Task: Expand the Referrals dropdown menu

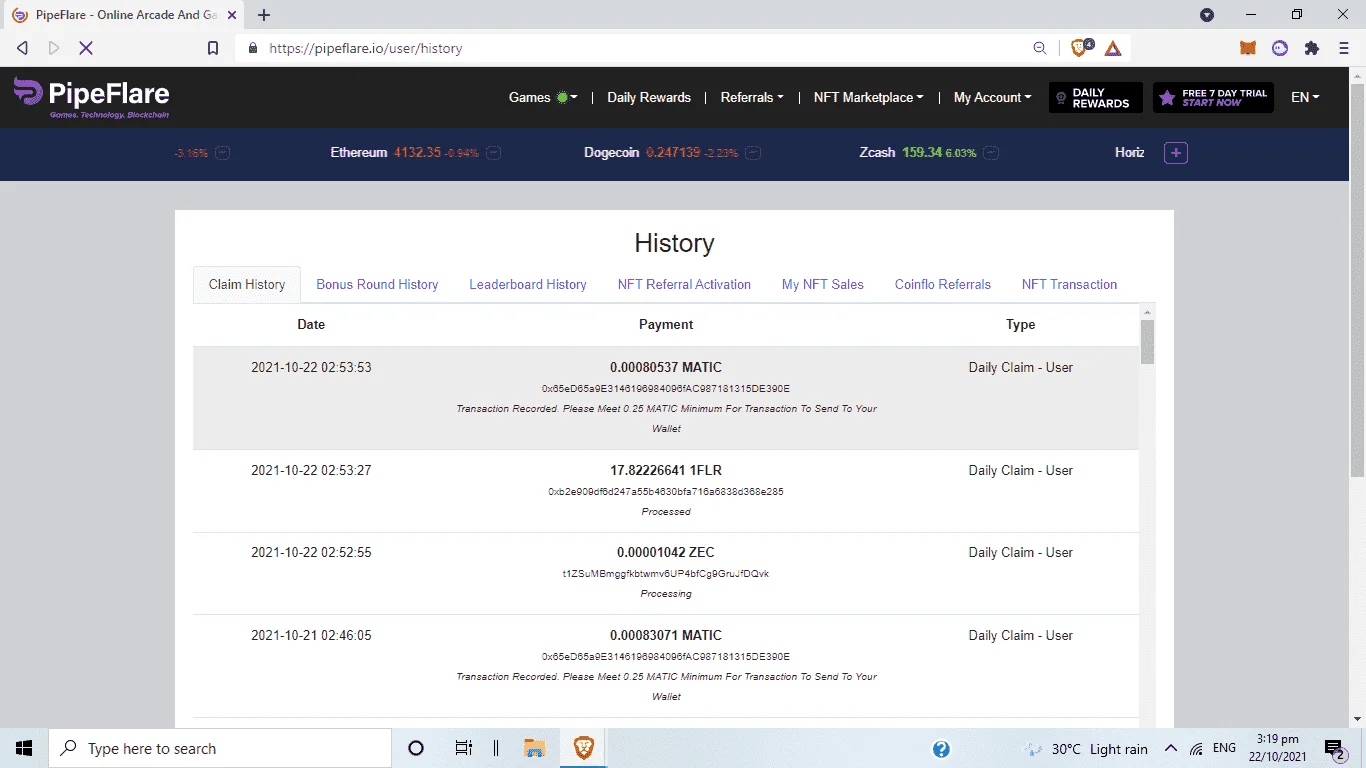Action: 752,97
